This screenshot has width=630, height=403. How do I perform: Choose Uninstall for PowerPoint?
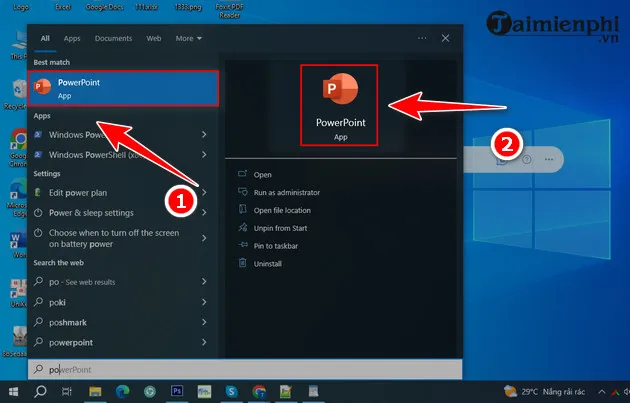pos(268,264)
